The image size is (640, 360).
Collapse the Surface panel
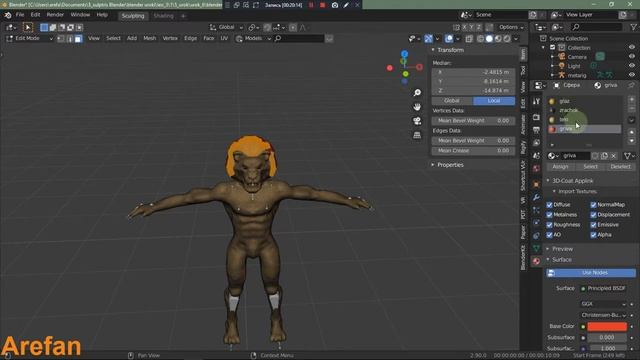(x=562, y=260)
